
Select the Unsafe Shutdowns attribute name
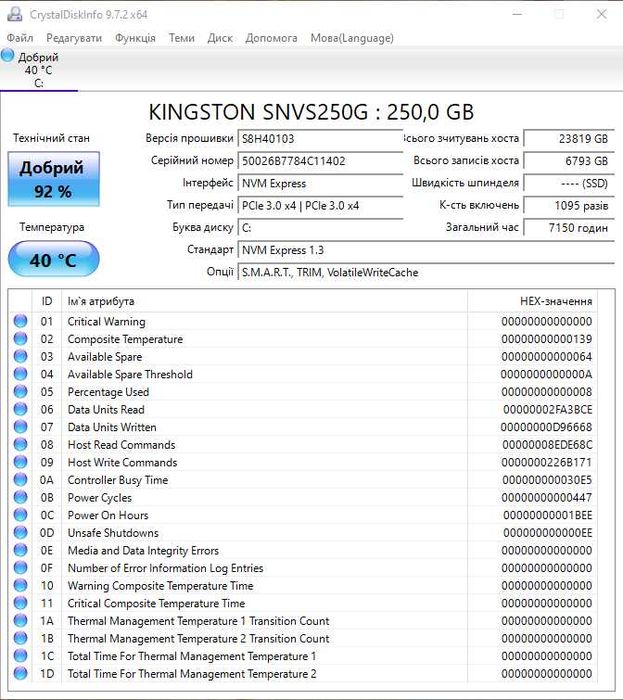tap(113, 533)
